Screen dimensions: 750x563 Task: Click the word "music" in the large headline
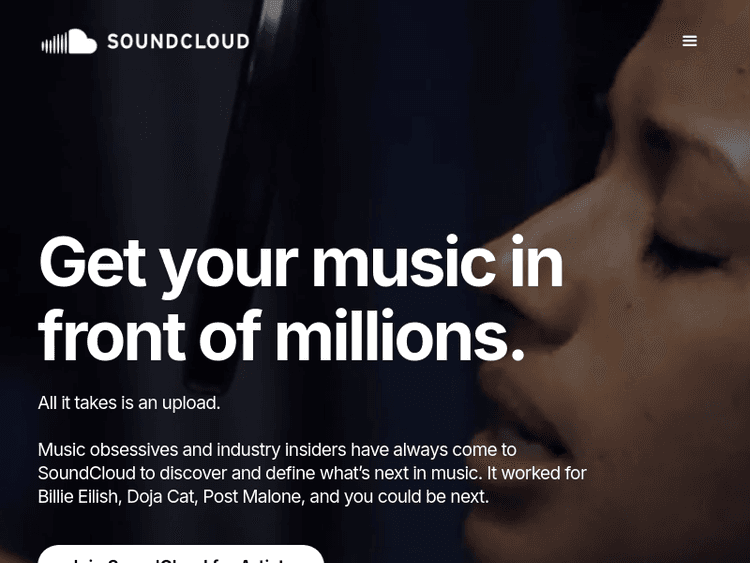point(404,262)
